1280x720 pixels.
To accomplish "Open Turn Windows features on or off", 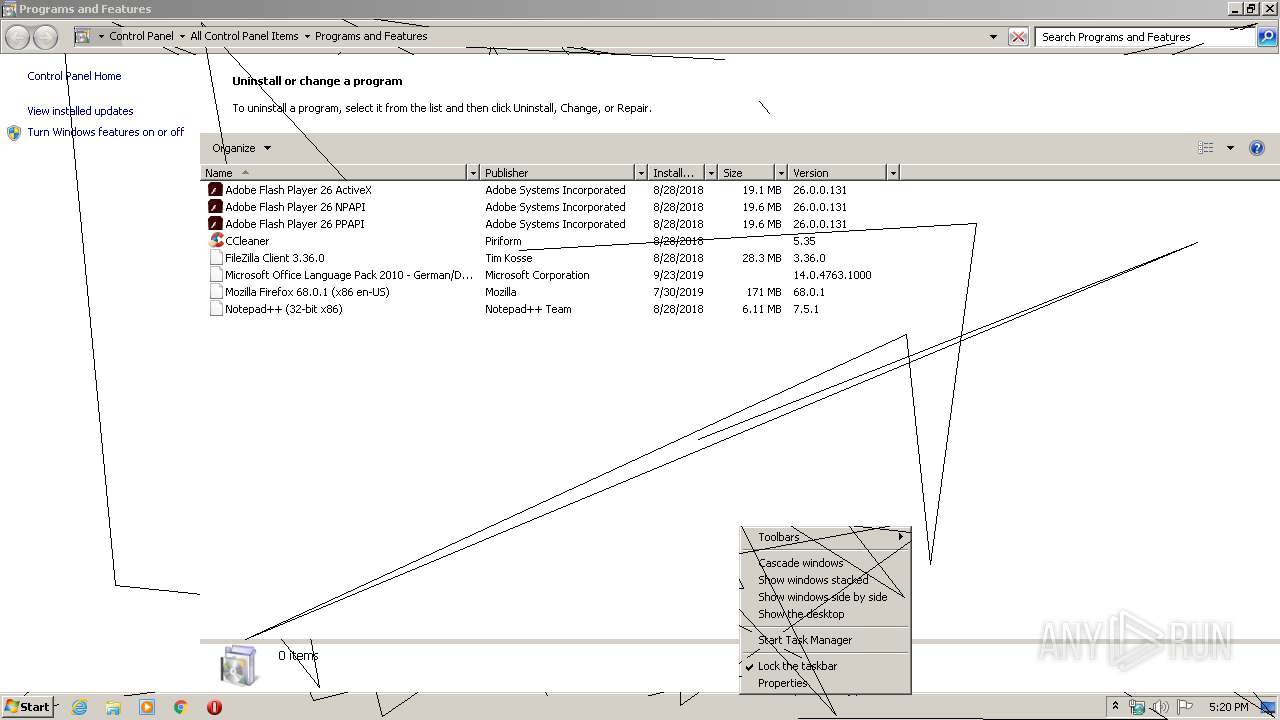I will (106, 132).
